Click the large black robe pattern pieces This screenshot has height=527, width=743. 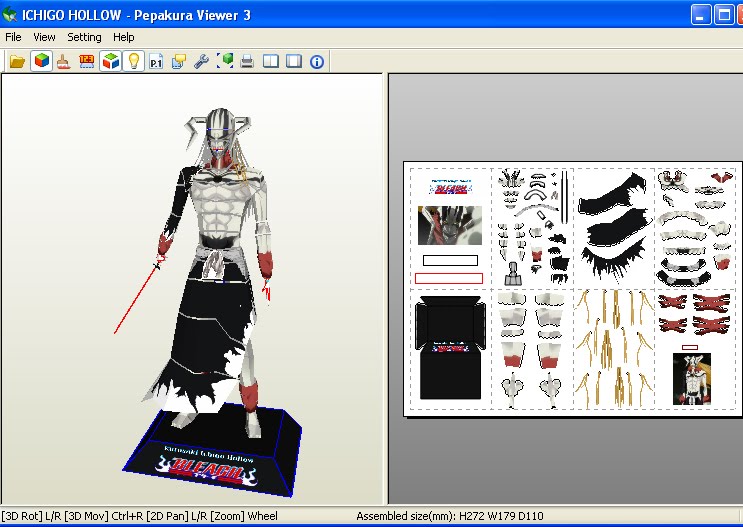tap(614, 227)
